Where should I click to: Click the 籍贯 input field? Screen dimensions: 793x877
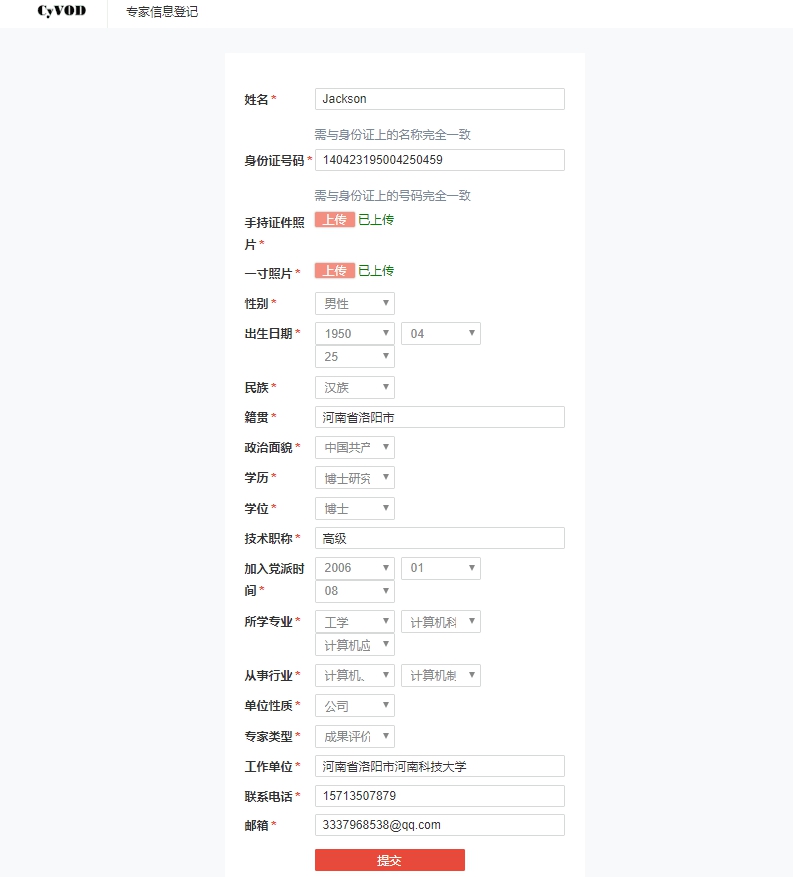click(440, 417)
